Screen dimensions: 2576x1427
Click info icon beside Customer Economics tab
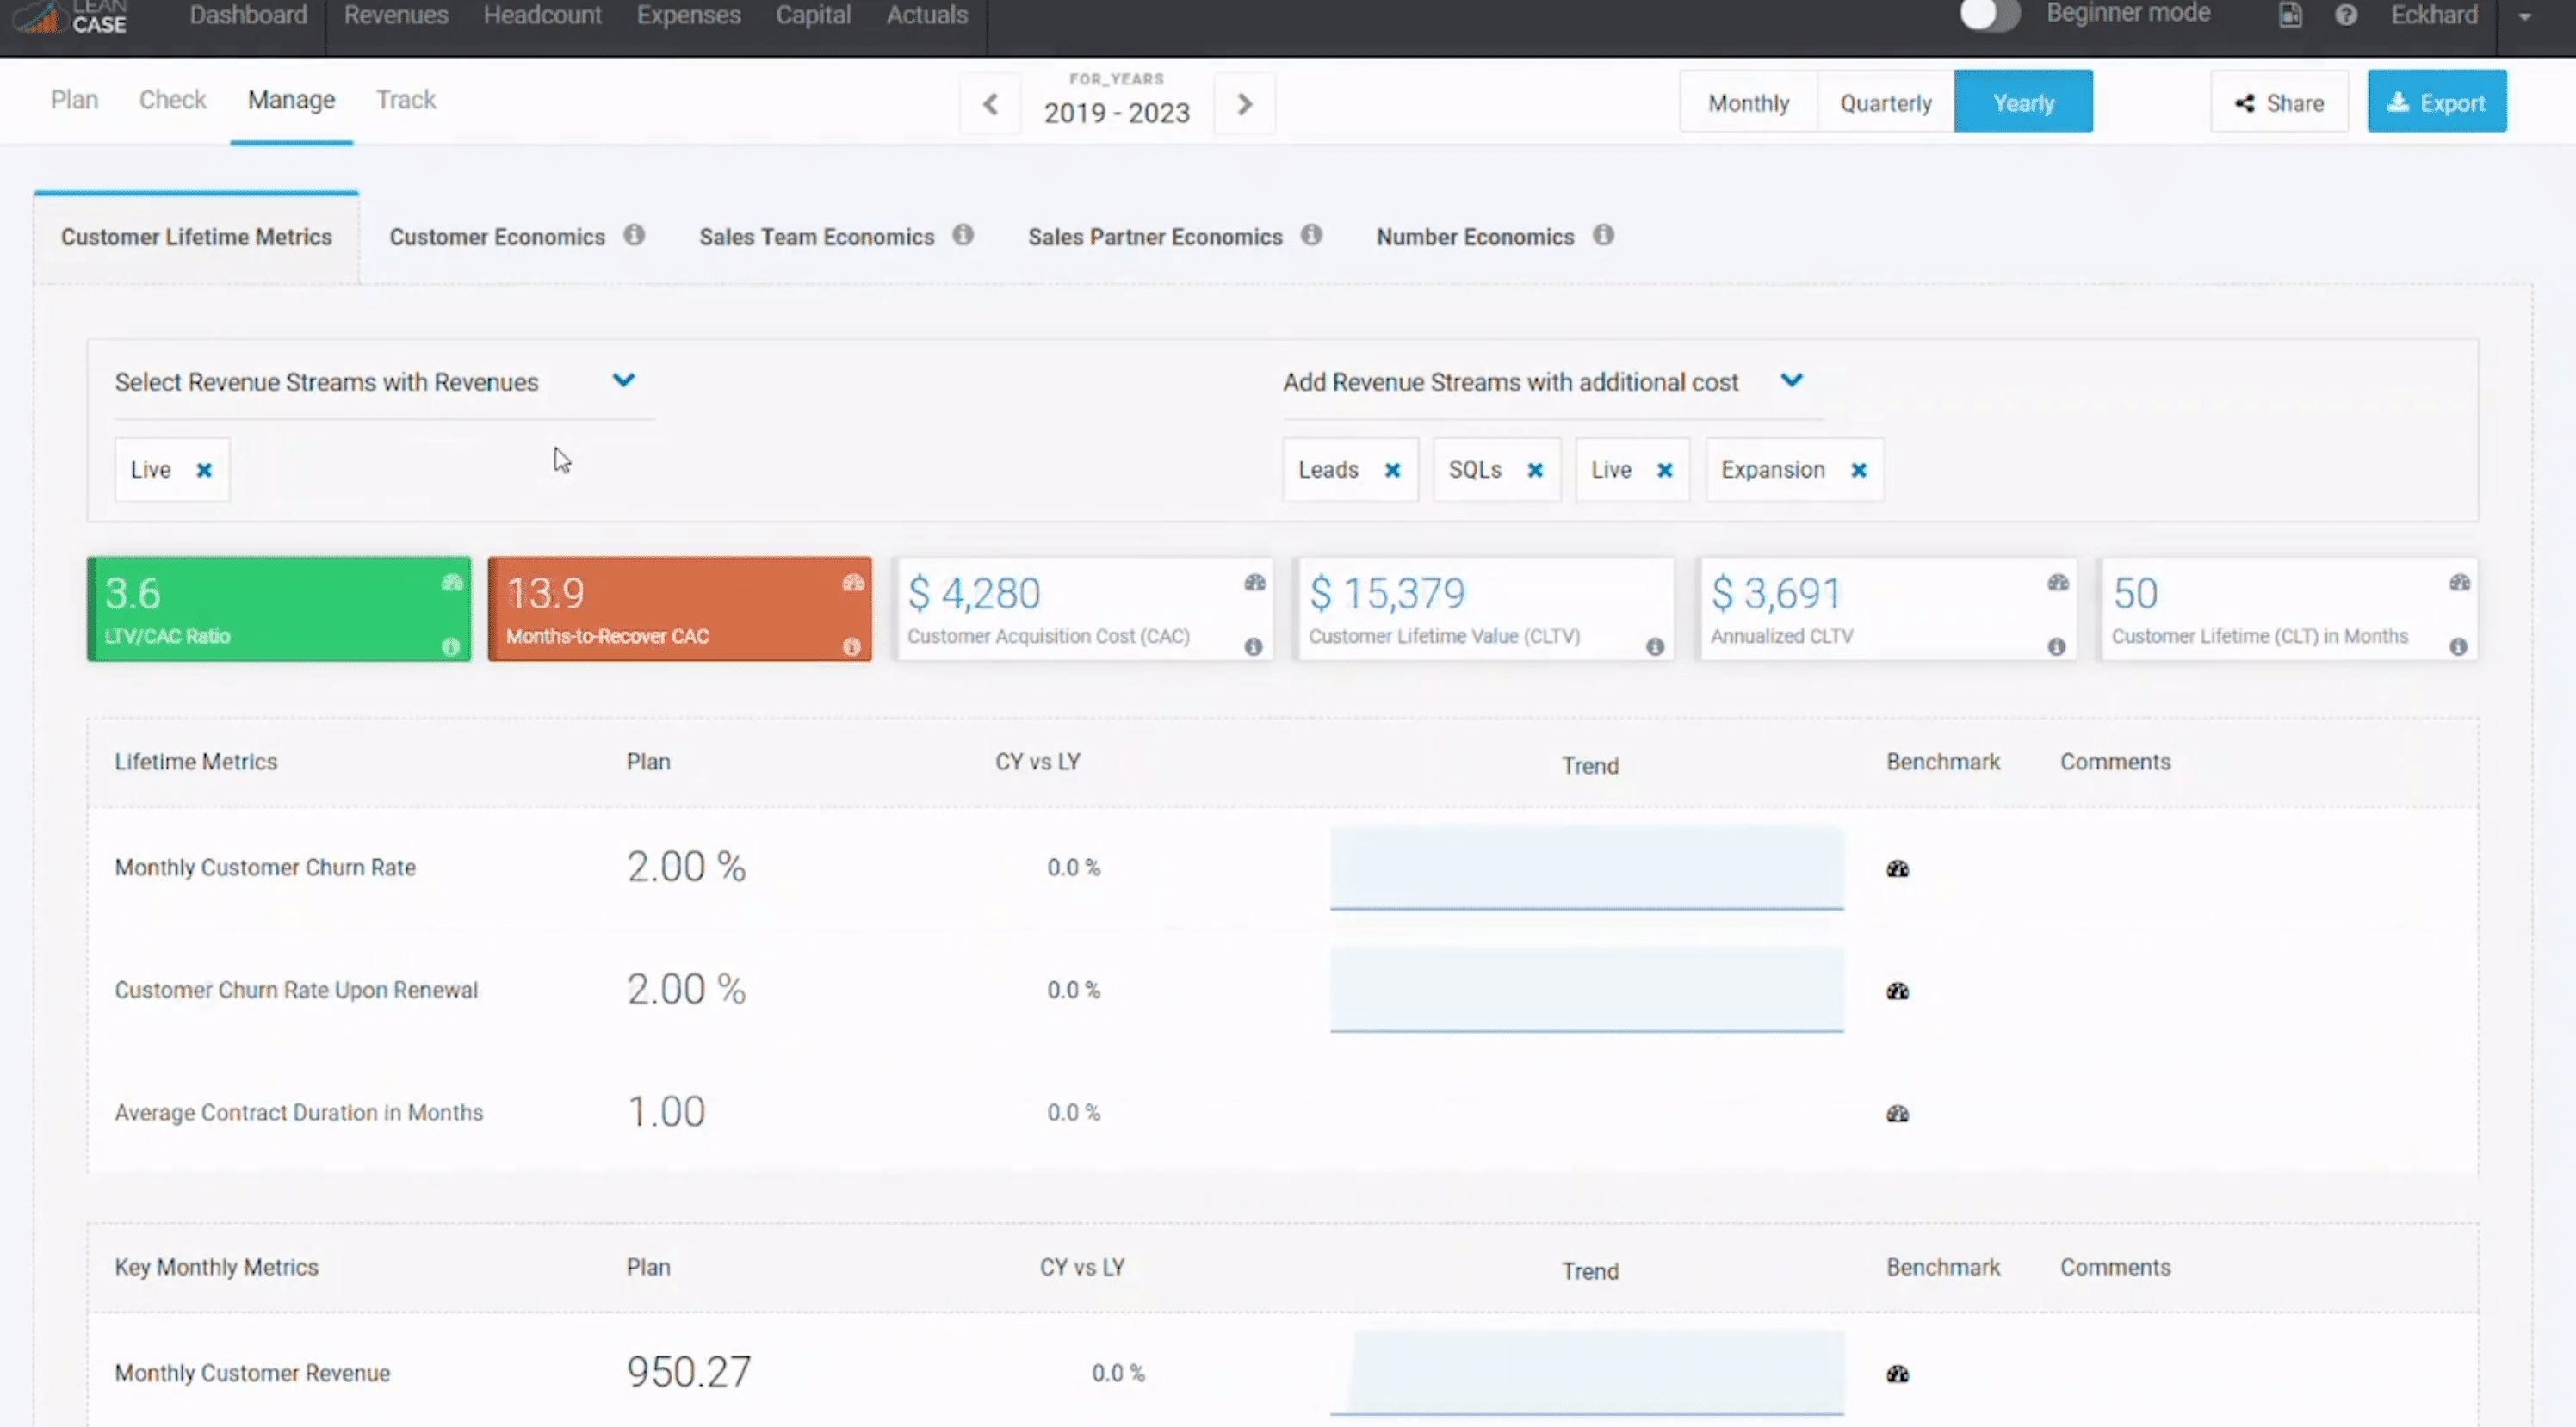(x=634, y=235)
